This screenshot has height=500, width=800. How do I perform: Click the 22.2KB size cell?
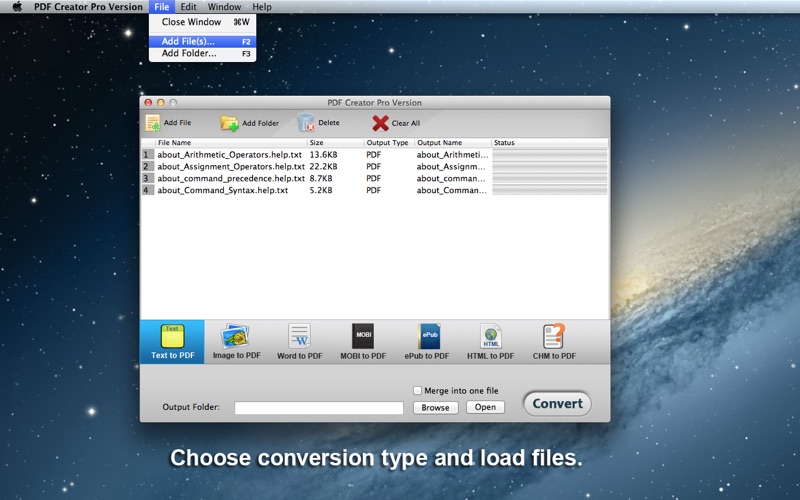(x=323, y=166)
